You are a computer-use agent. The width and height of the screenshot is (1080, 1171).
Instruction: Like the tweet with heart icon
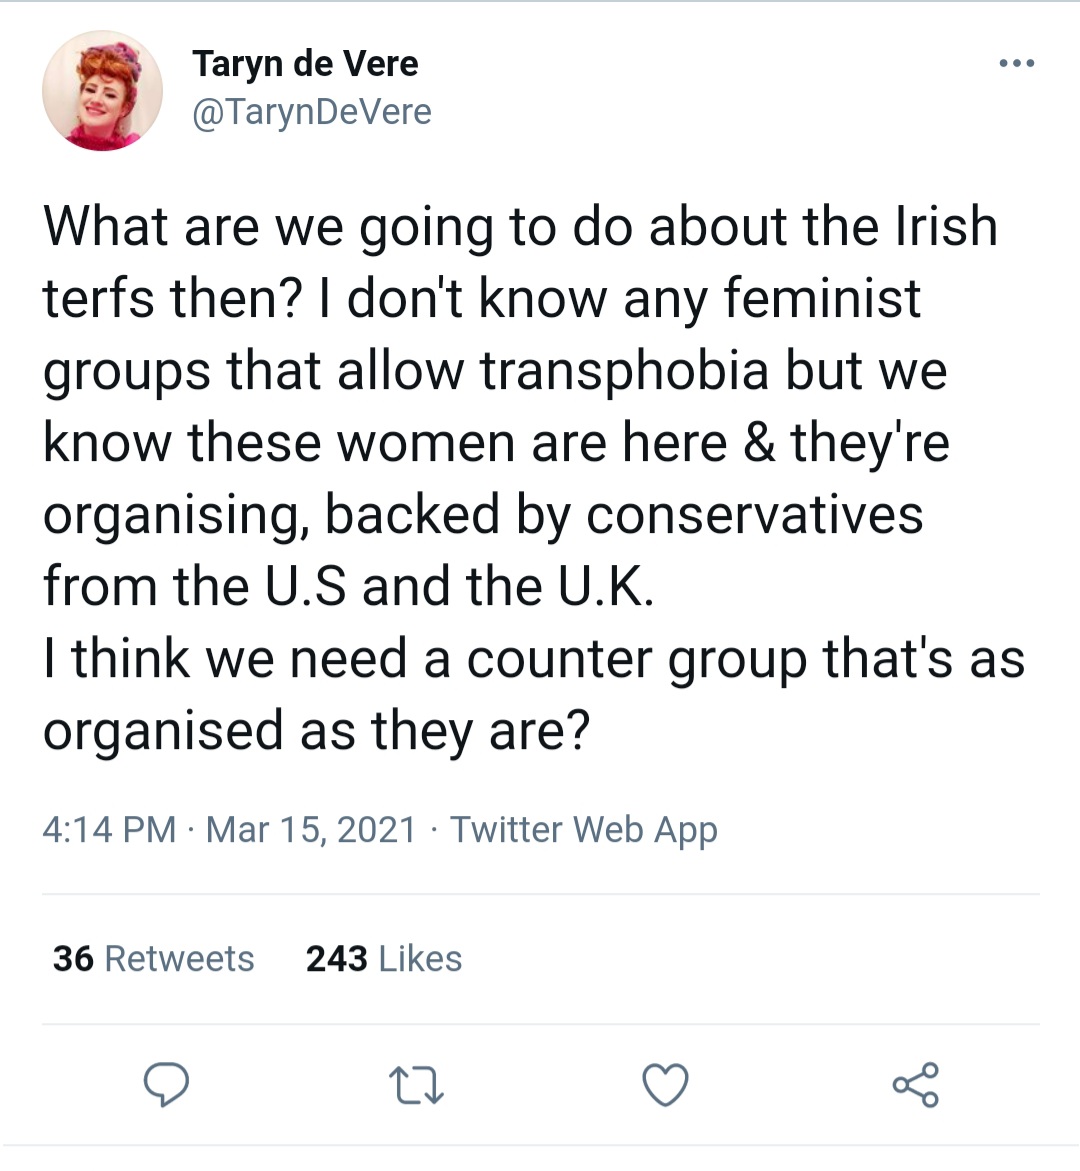pos(665,1084)
